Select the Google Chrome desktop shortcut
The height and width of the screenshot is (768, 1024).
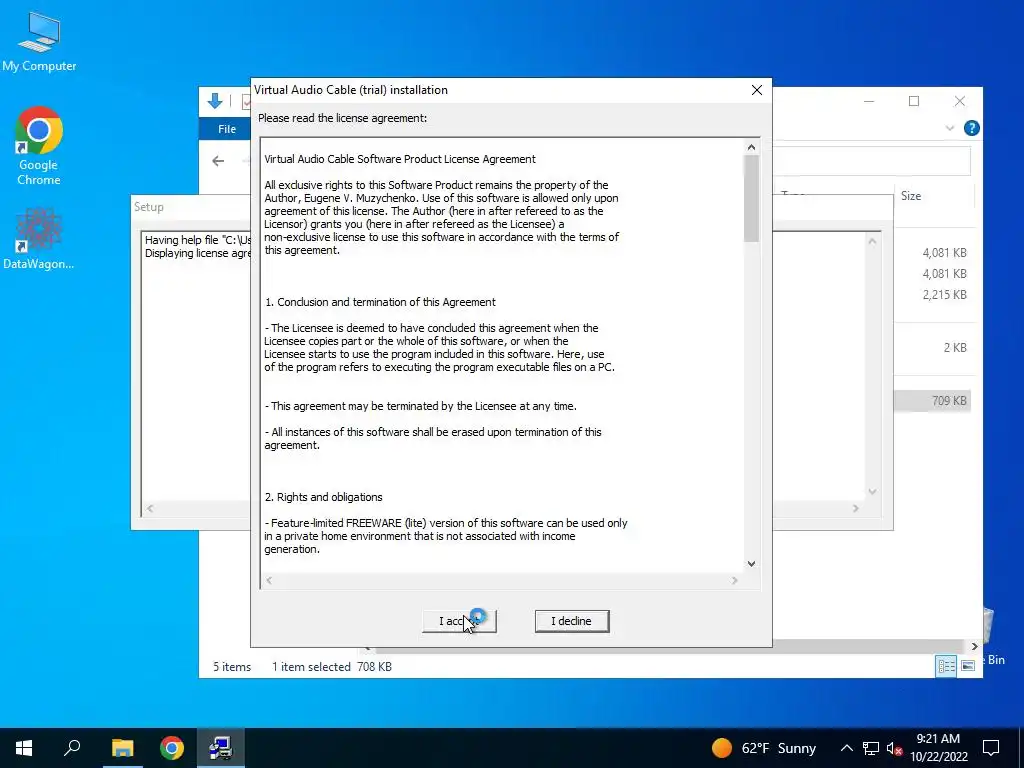39,146
